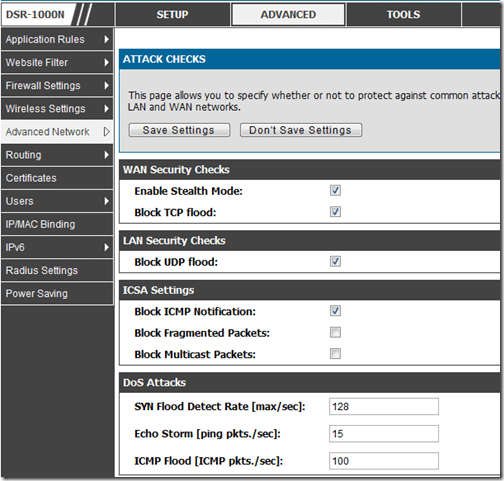Switch to the SETUP tab
The image size is (504, 481).
point(172,15)
